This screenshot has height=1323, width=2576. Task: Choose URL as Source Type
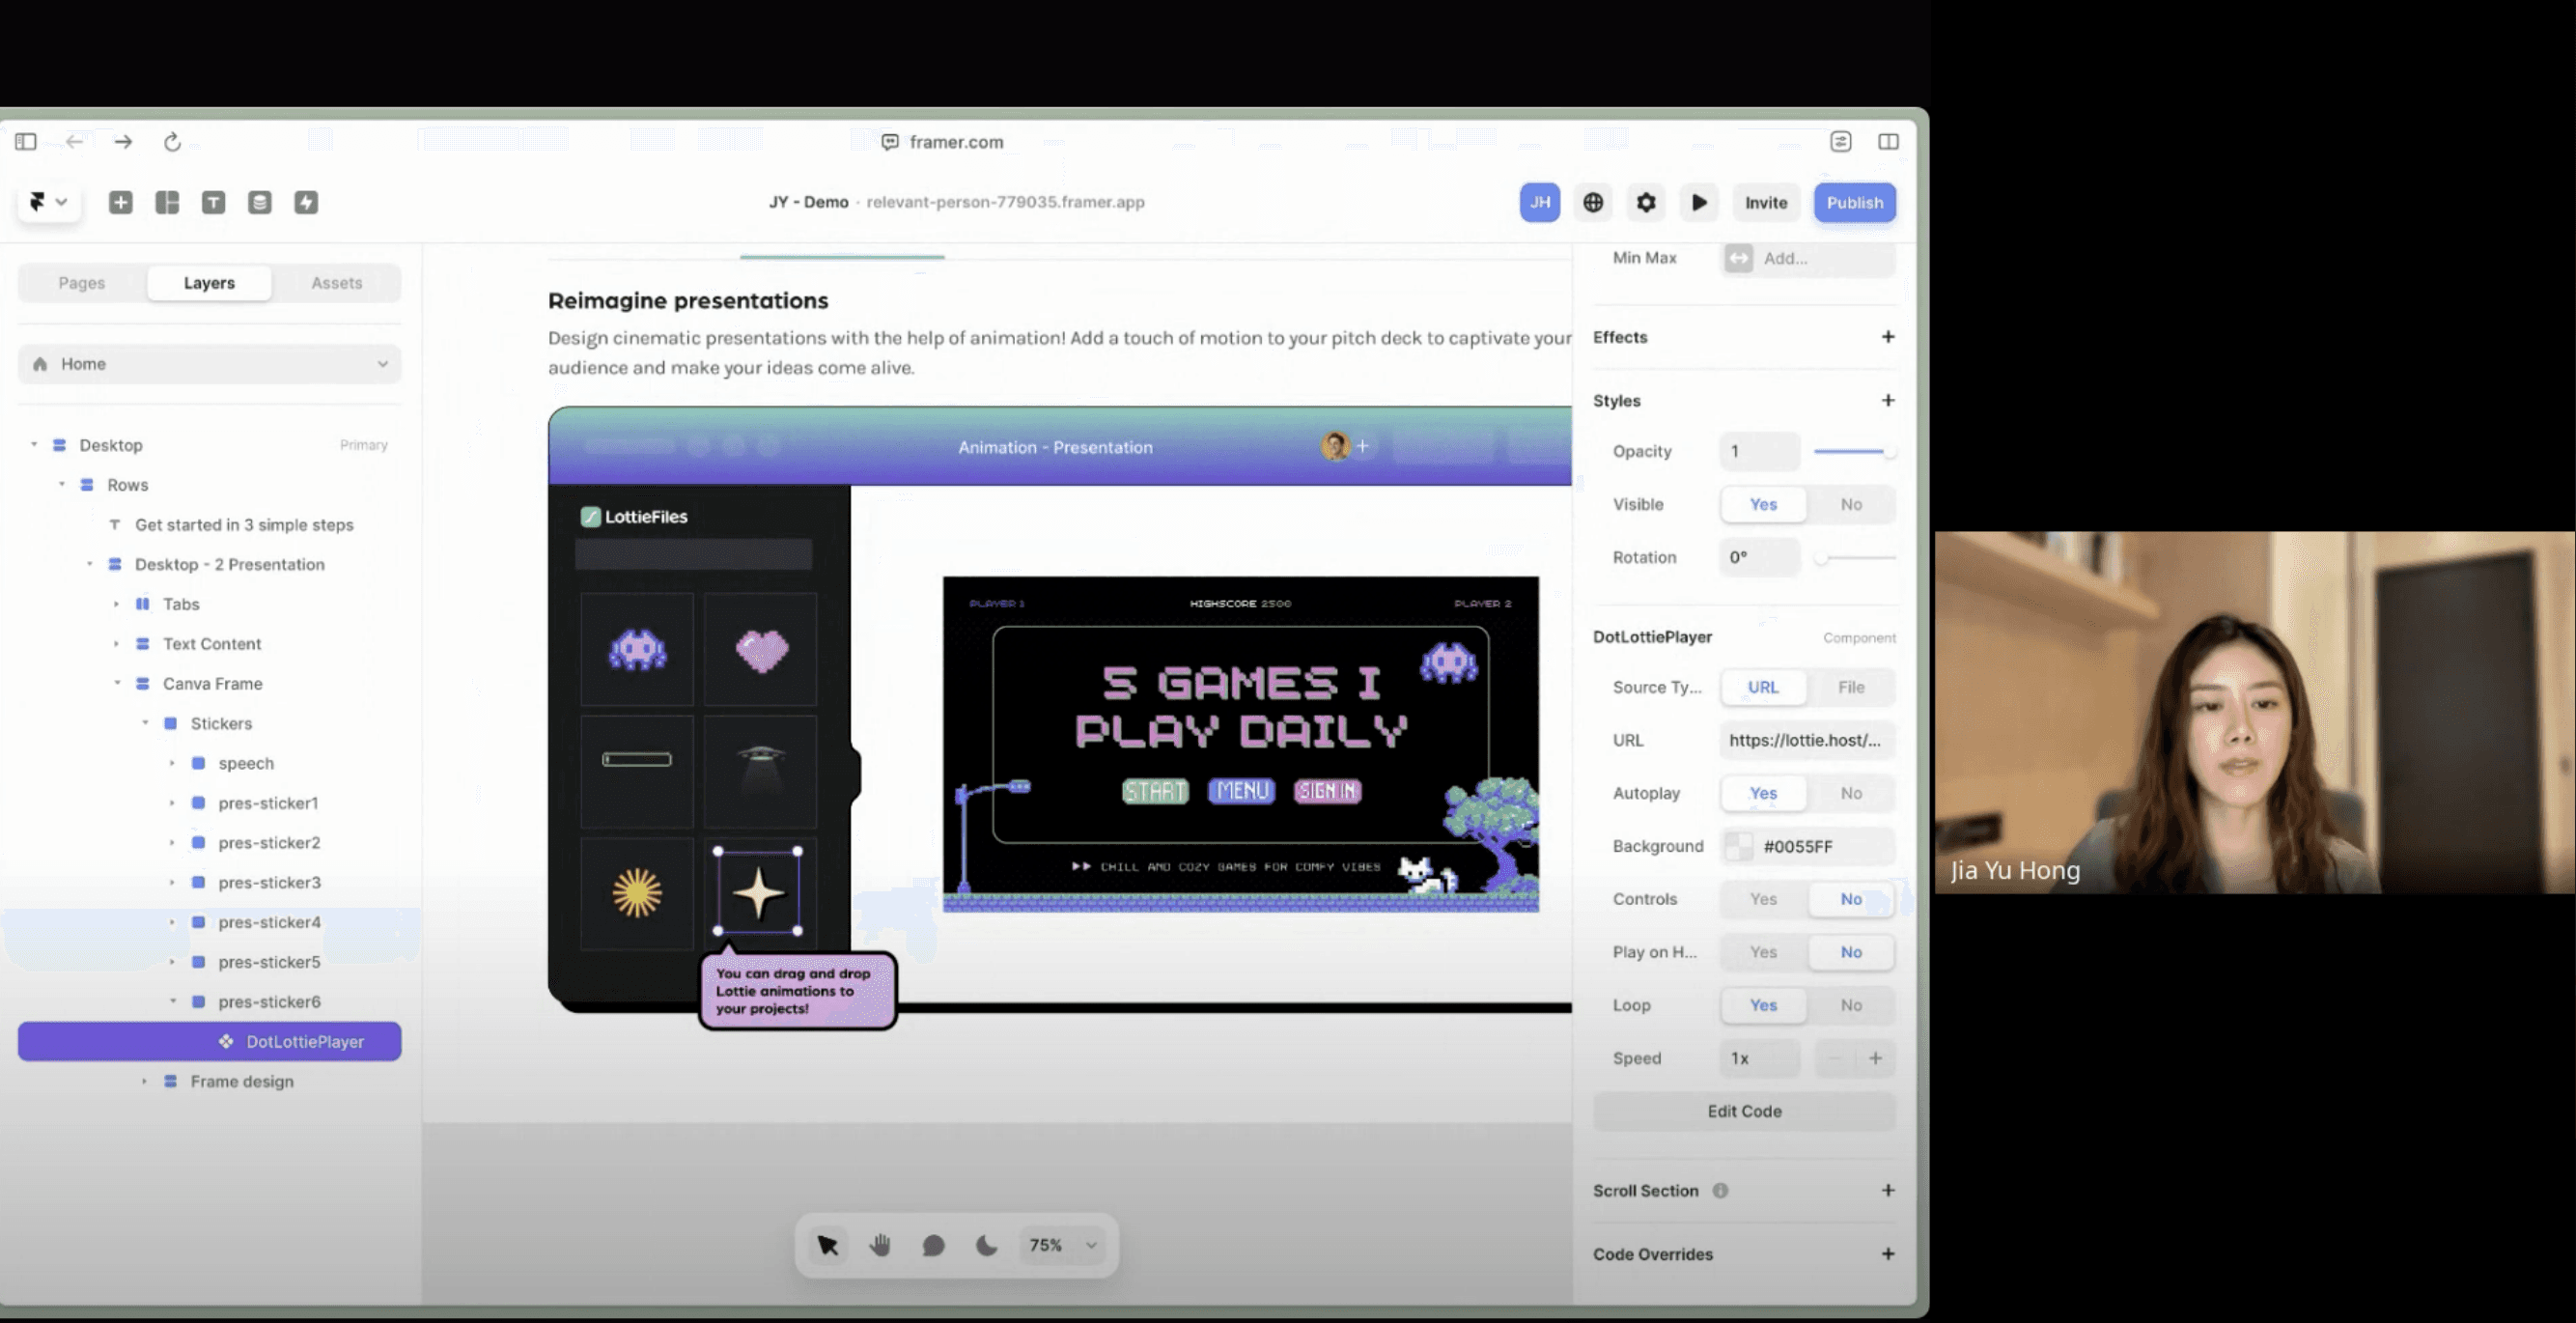click(x=1763, y=687)
